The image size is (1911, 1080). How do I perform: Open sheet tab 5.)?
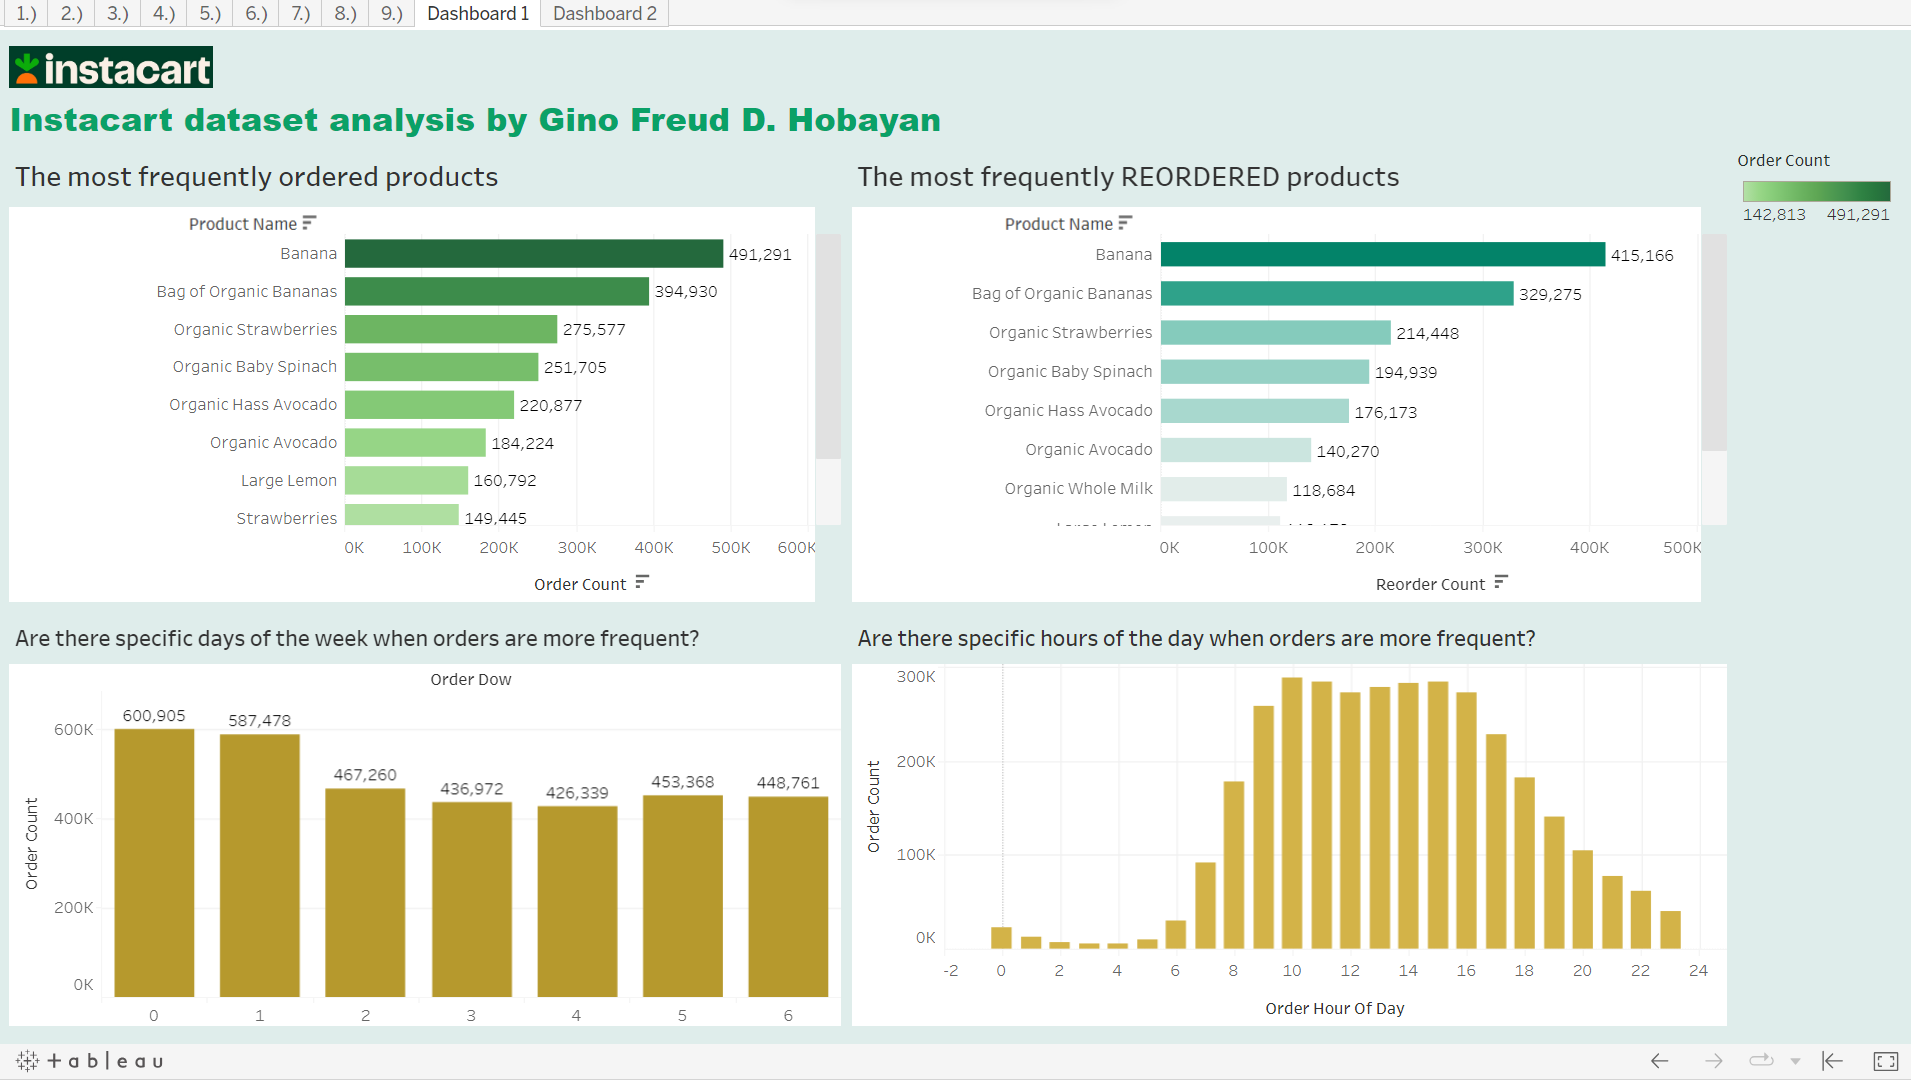pos(208,13)
